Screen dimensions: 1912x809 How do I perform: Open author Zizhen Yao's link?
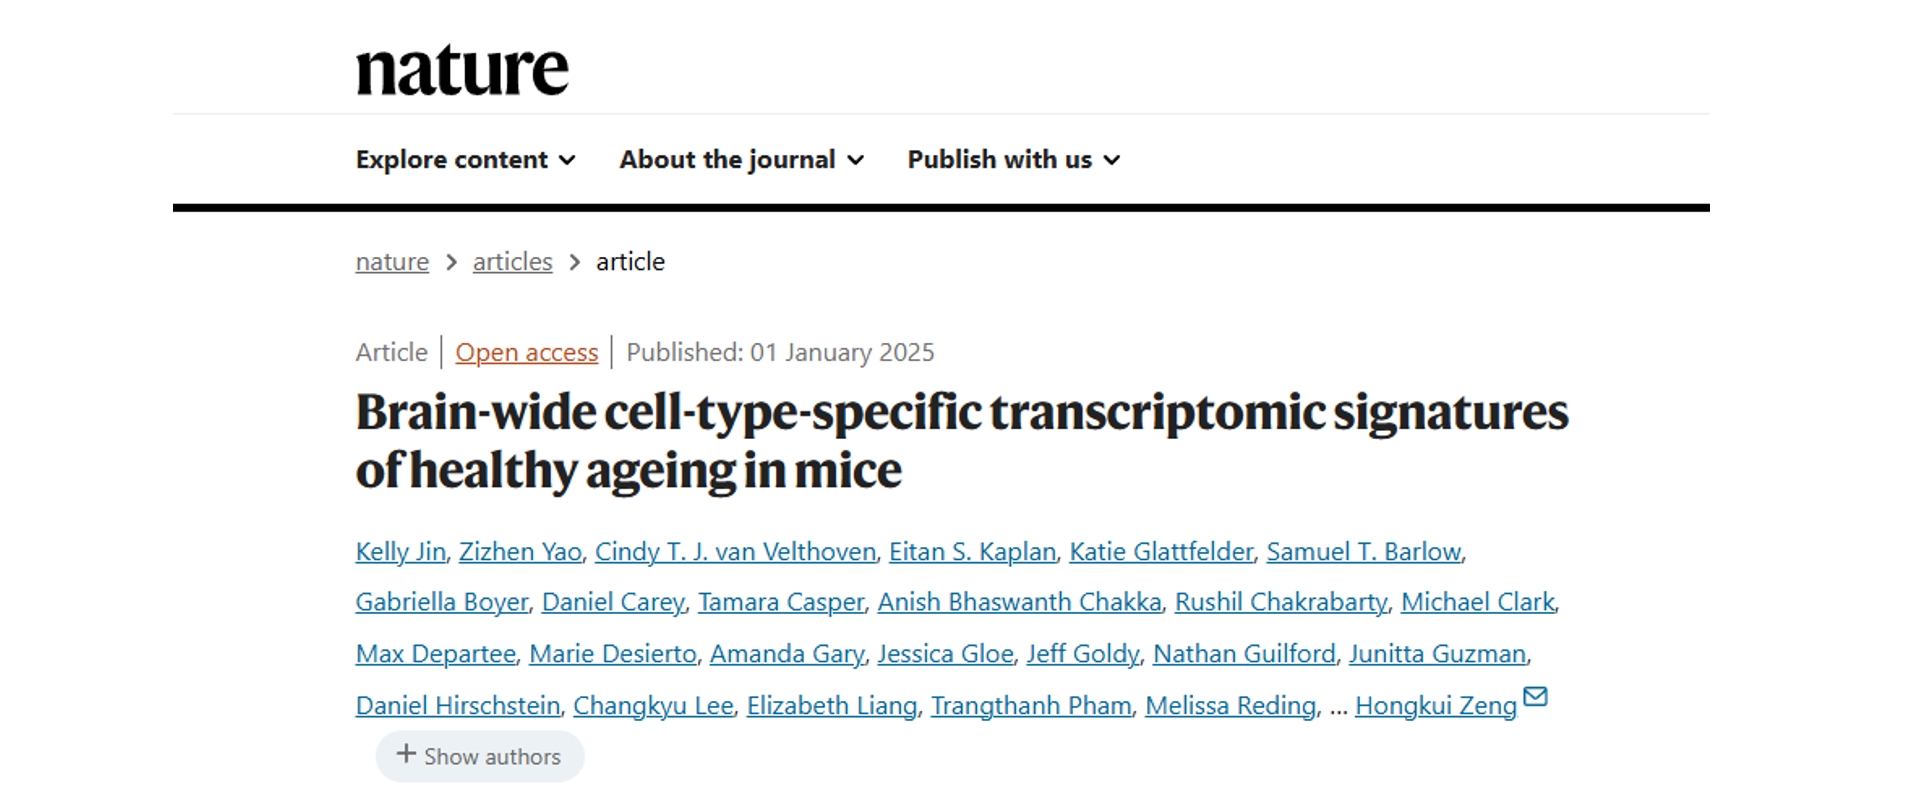coord(520,552)
